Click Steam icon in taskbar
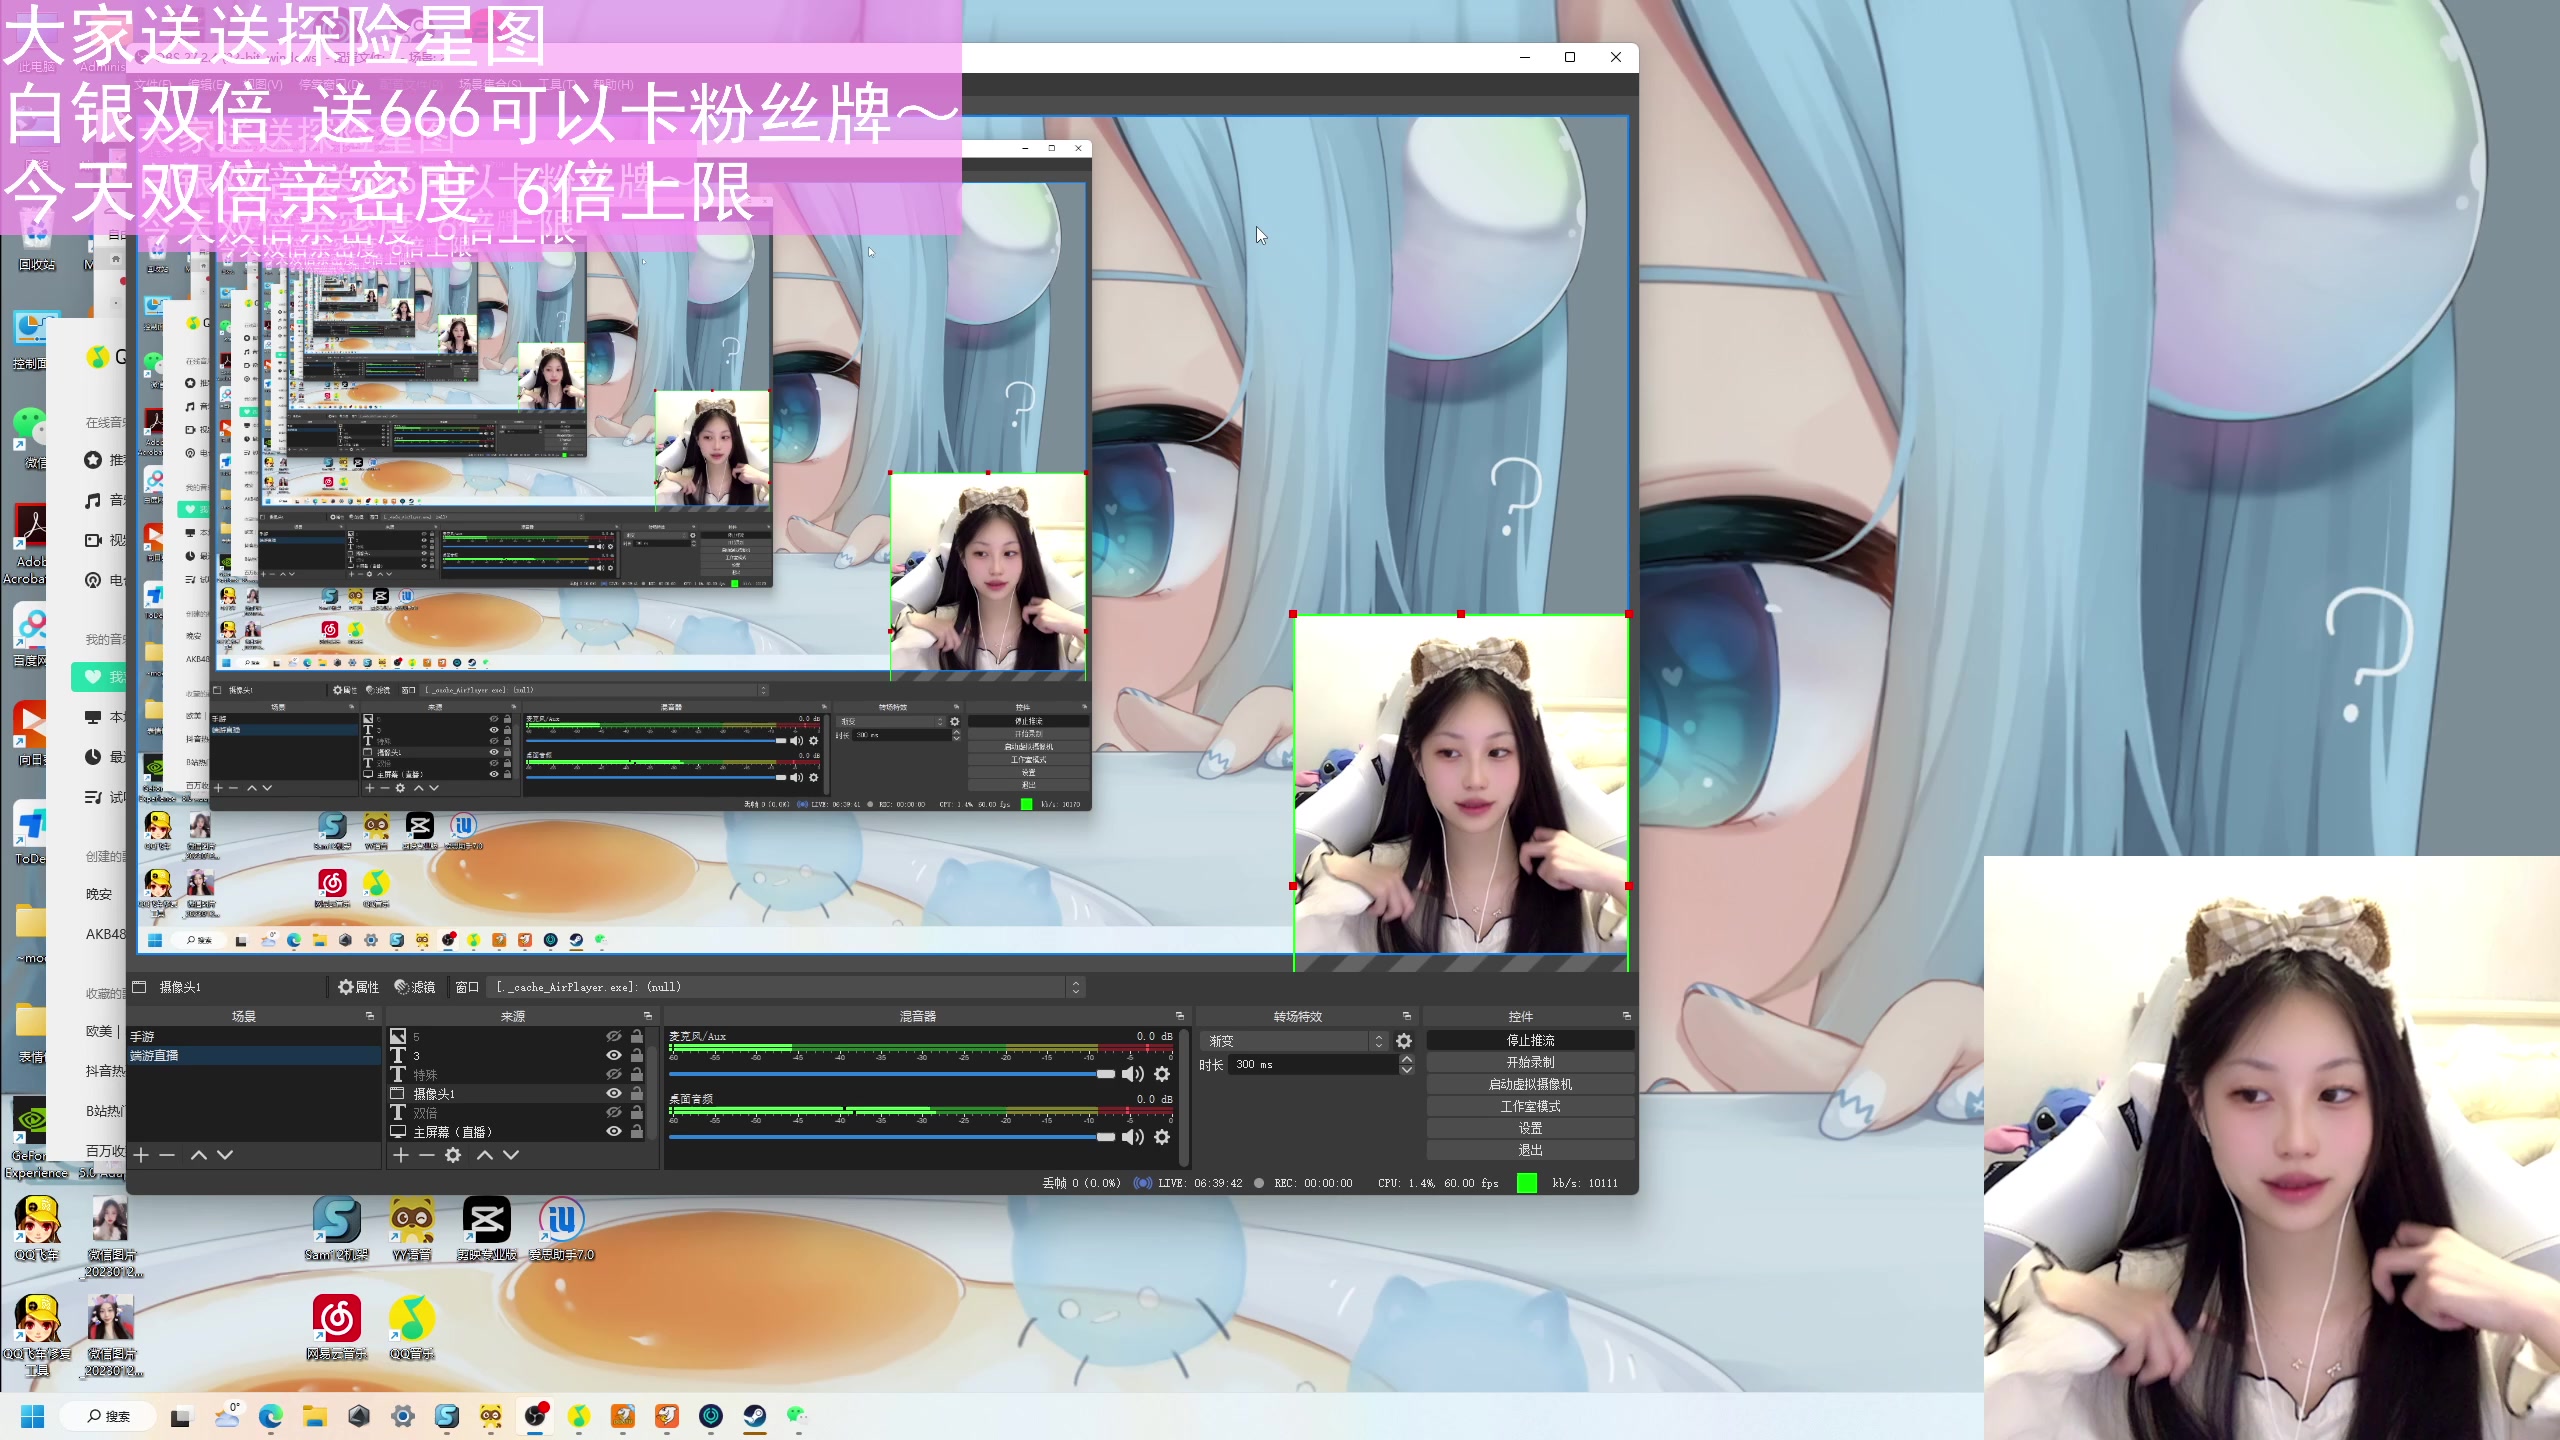The height and width of the screenshot is (1440, 2560). 754,1416
